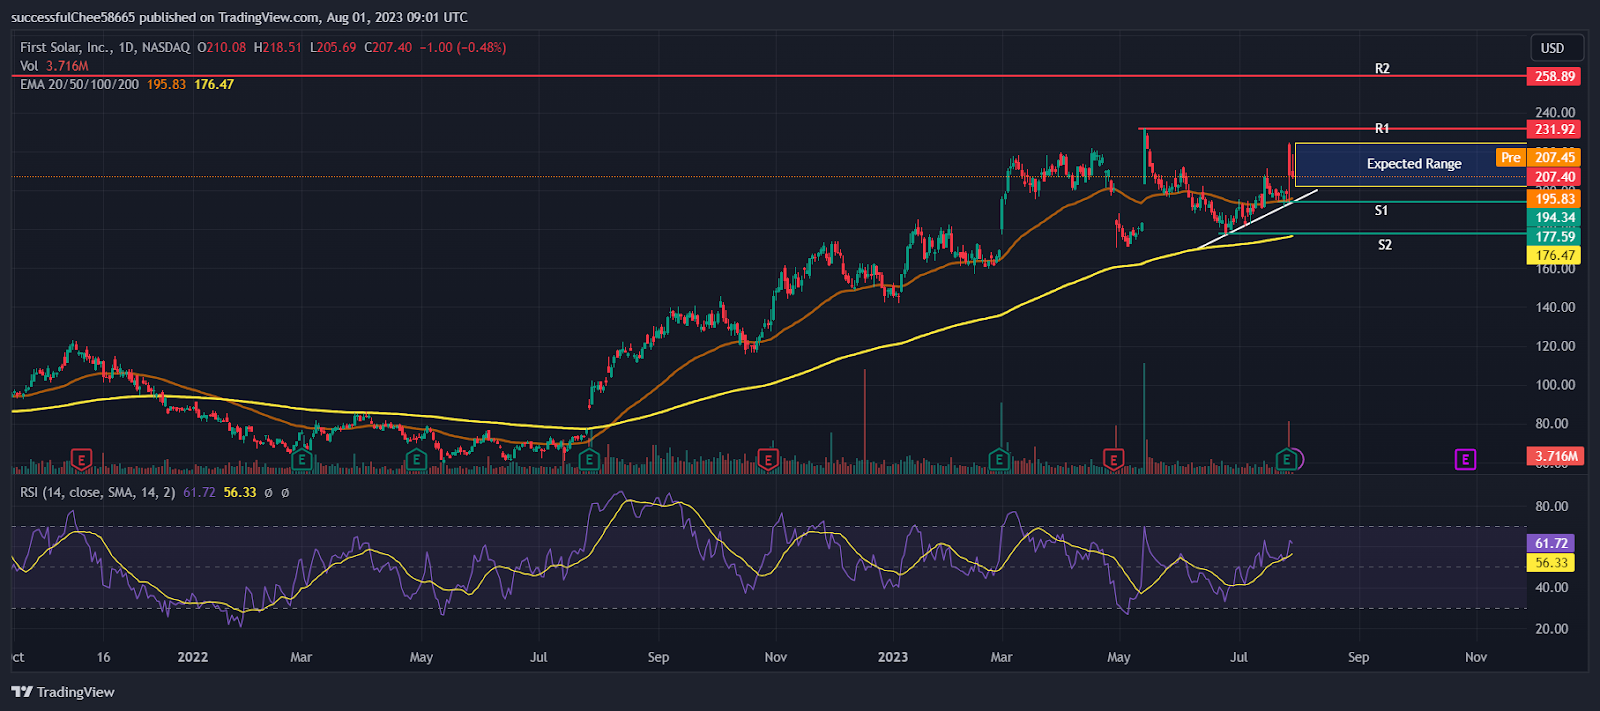
Task: Select the green 194.34 S1 price label
Action: click(x=1555, y=217)
